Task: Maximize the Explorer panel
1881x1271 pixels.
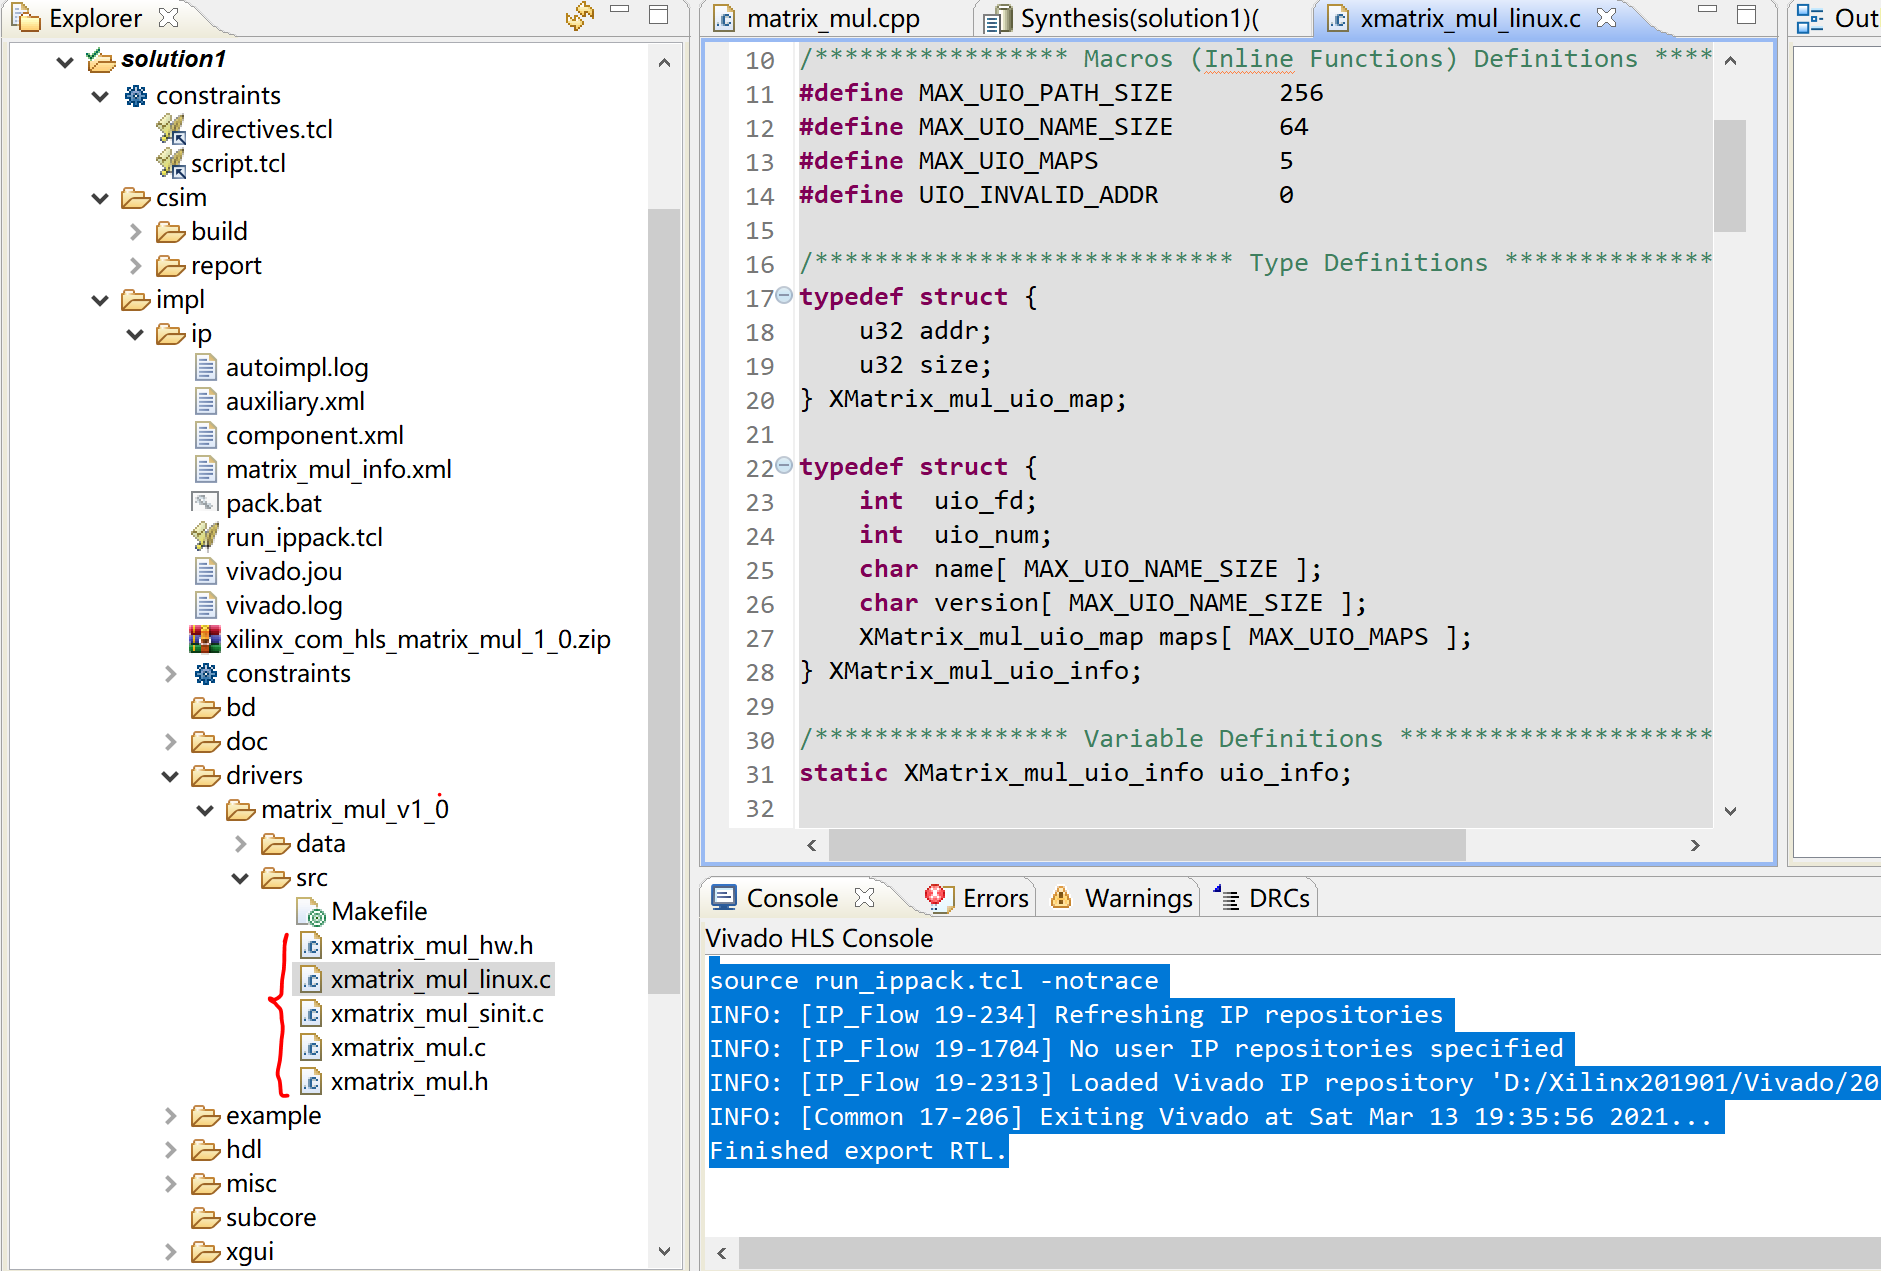Action: (658, 15)
